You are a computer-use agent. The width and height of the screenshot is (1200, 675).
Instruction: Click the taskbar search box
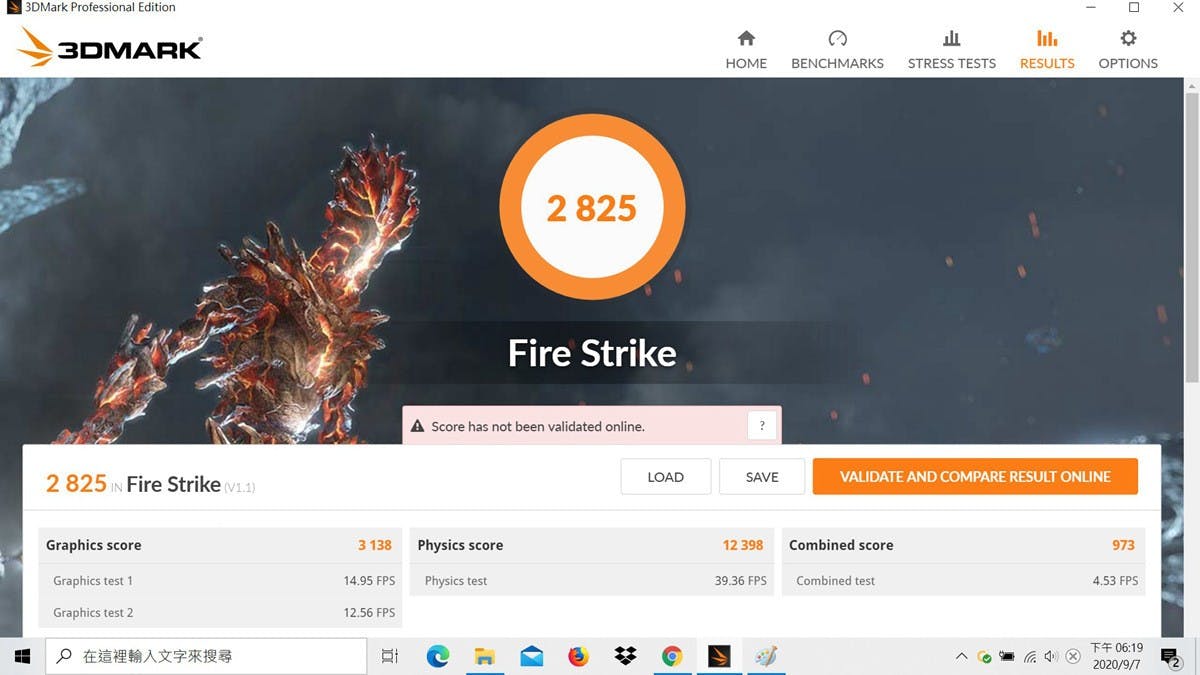tap(207, 656)
